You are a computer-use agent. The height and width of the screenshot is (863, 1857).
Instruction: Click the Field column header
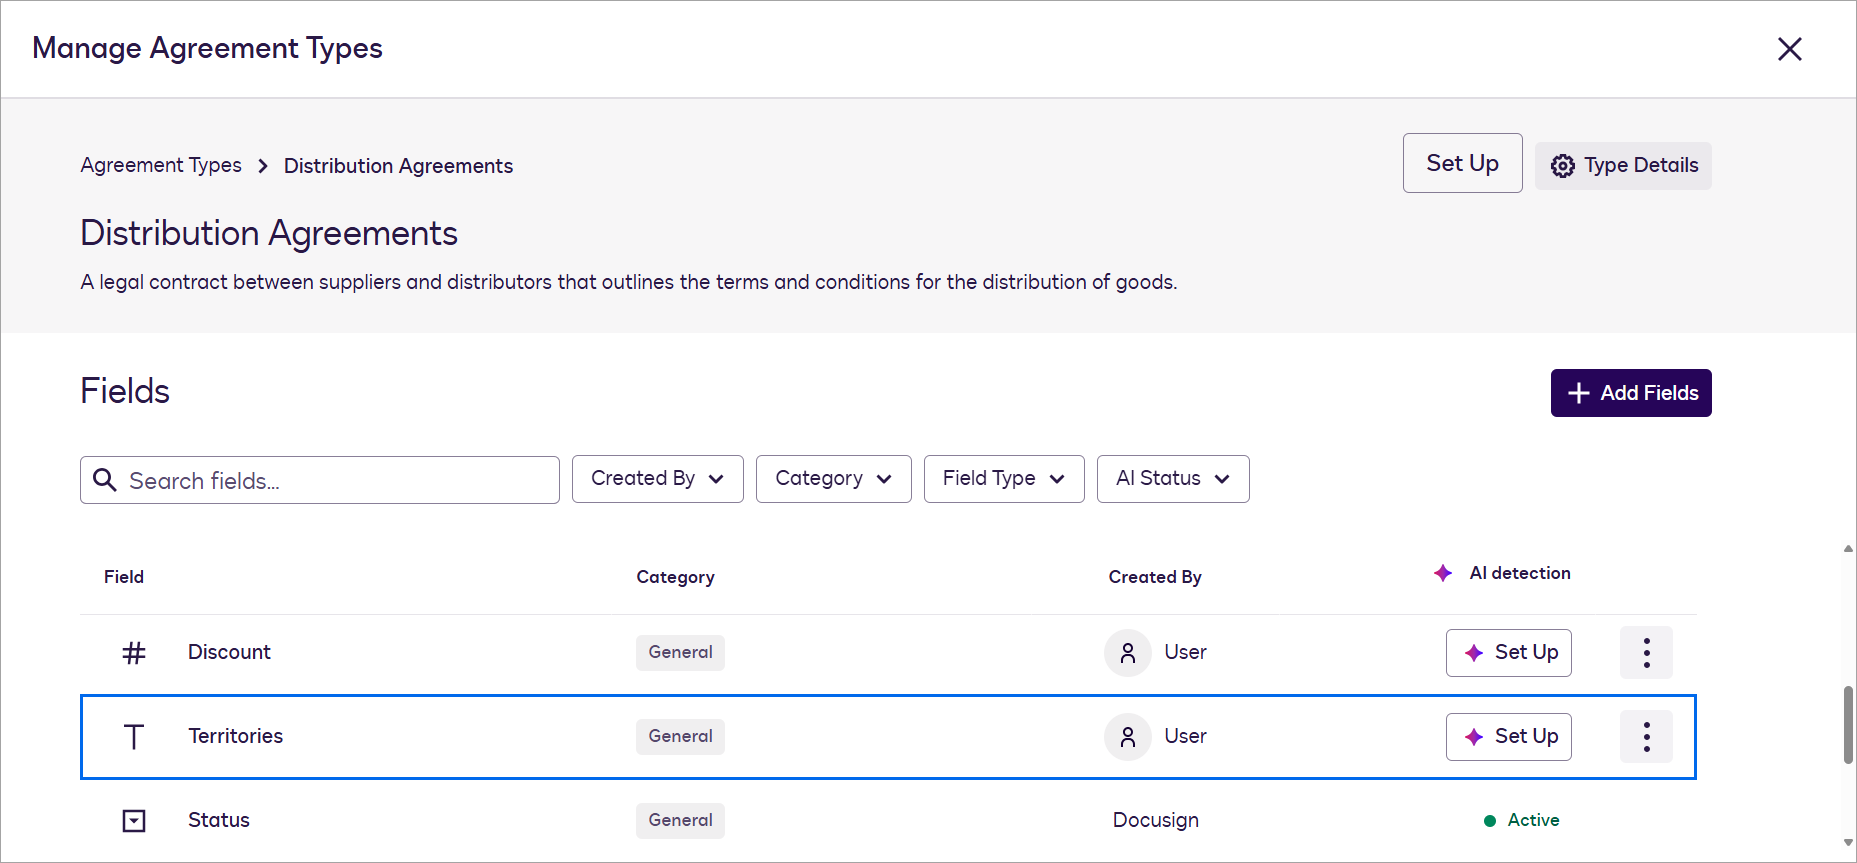pos(124,577)
